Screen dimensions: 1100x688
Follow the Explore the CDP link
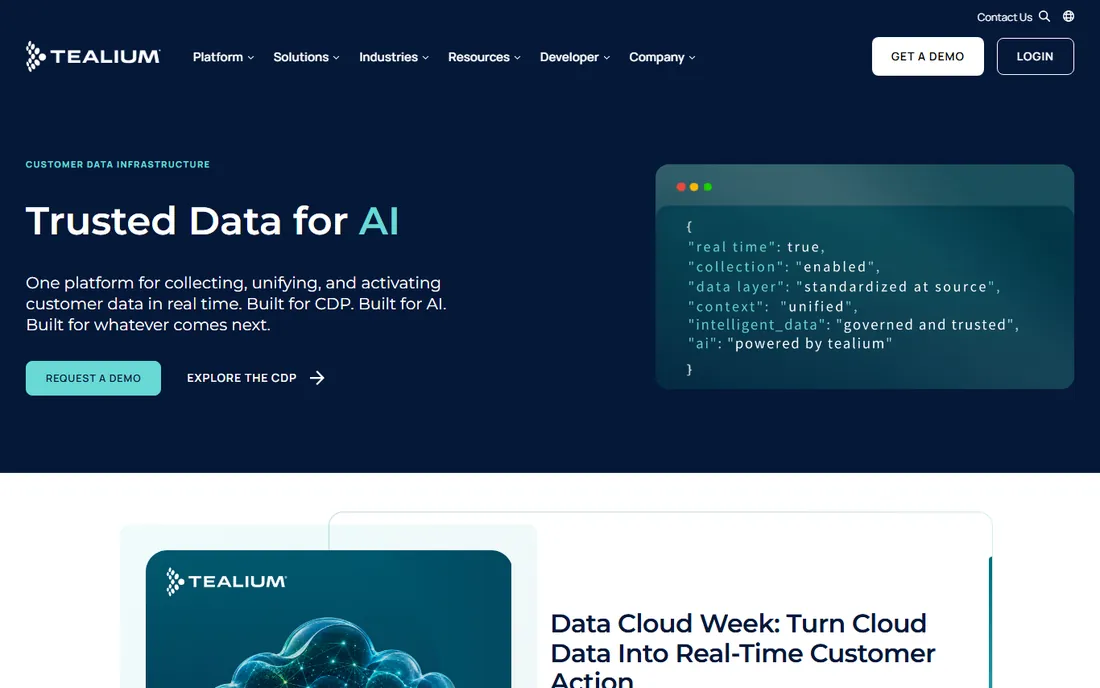click(x=255, y=378)
